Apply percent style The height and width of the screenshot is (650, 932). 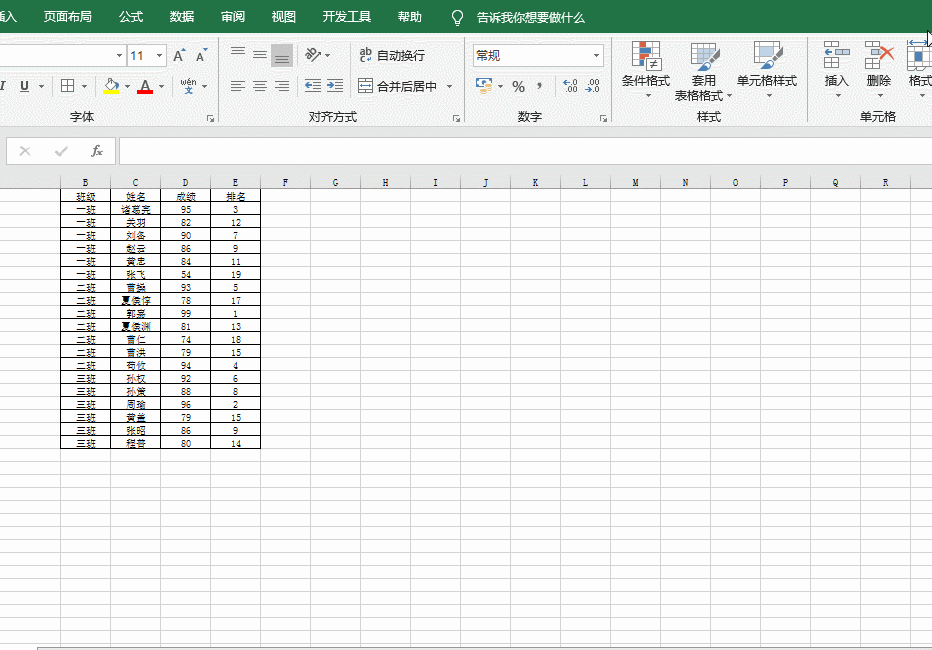(x=518, y=86)
